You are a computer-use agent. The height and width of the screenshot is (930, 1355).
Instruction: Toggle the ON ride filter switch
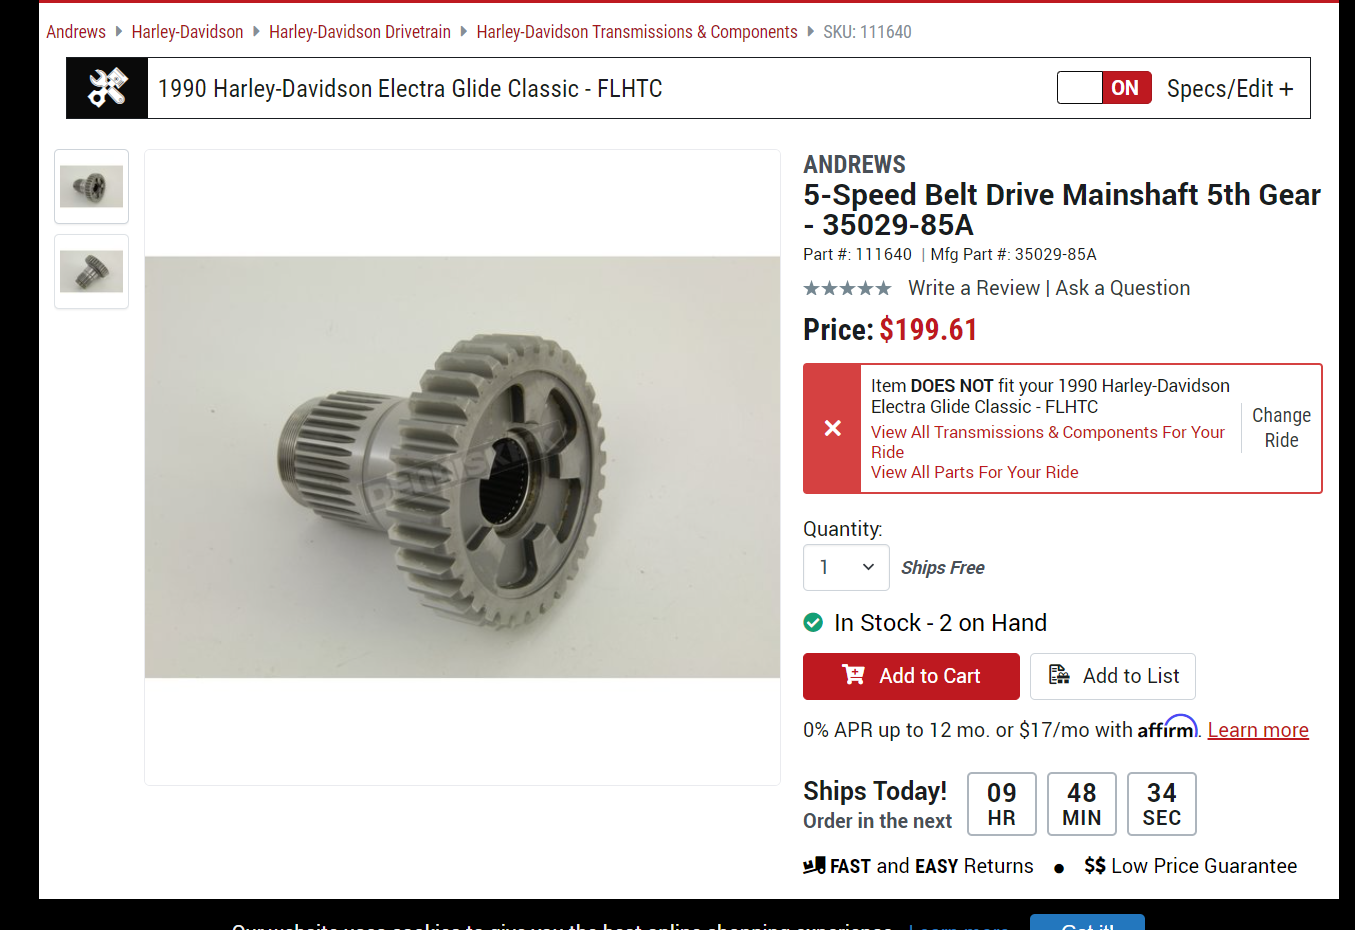pyautogui.click(x=1104, y=88)
